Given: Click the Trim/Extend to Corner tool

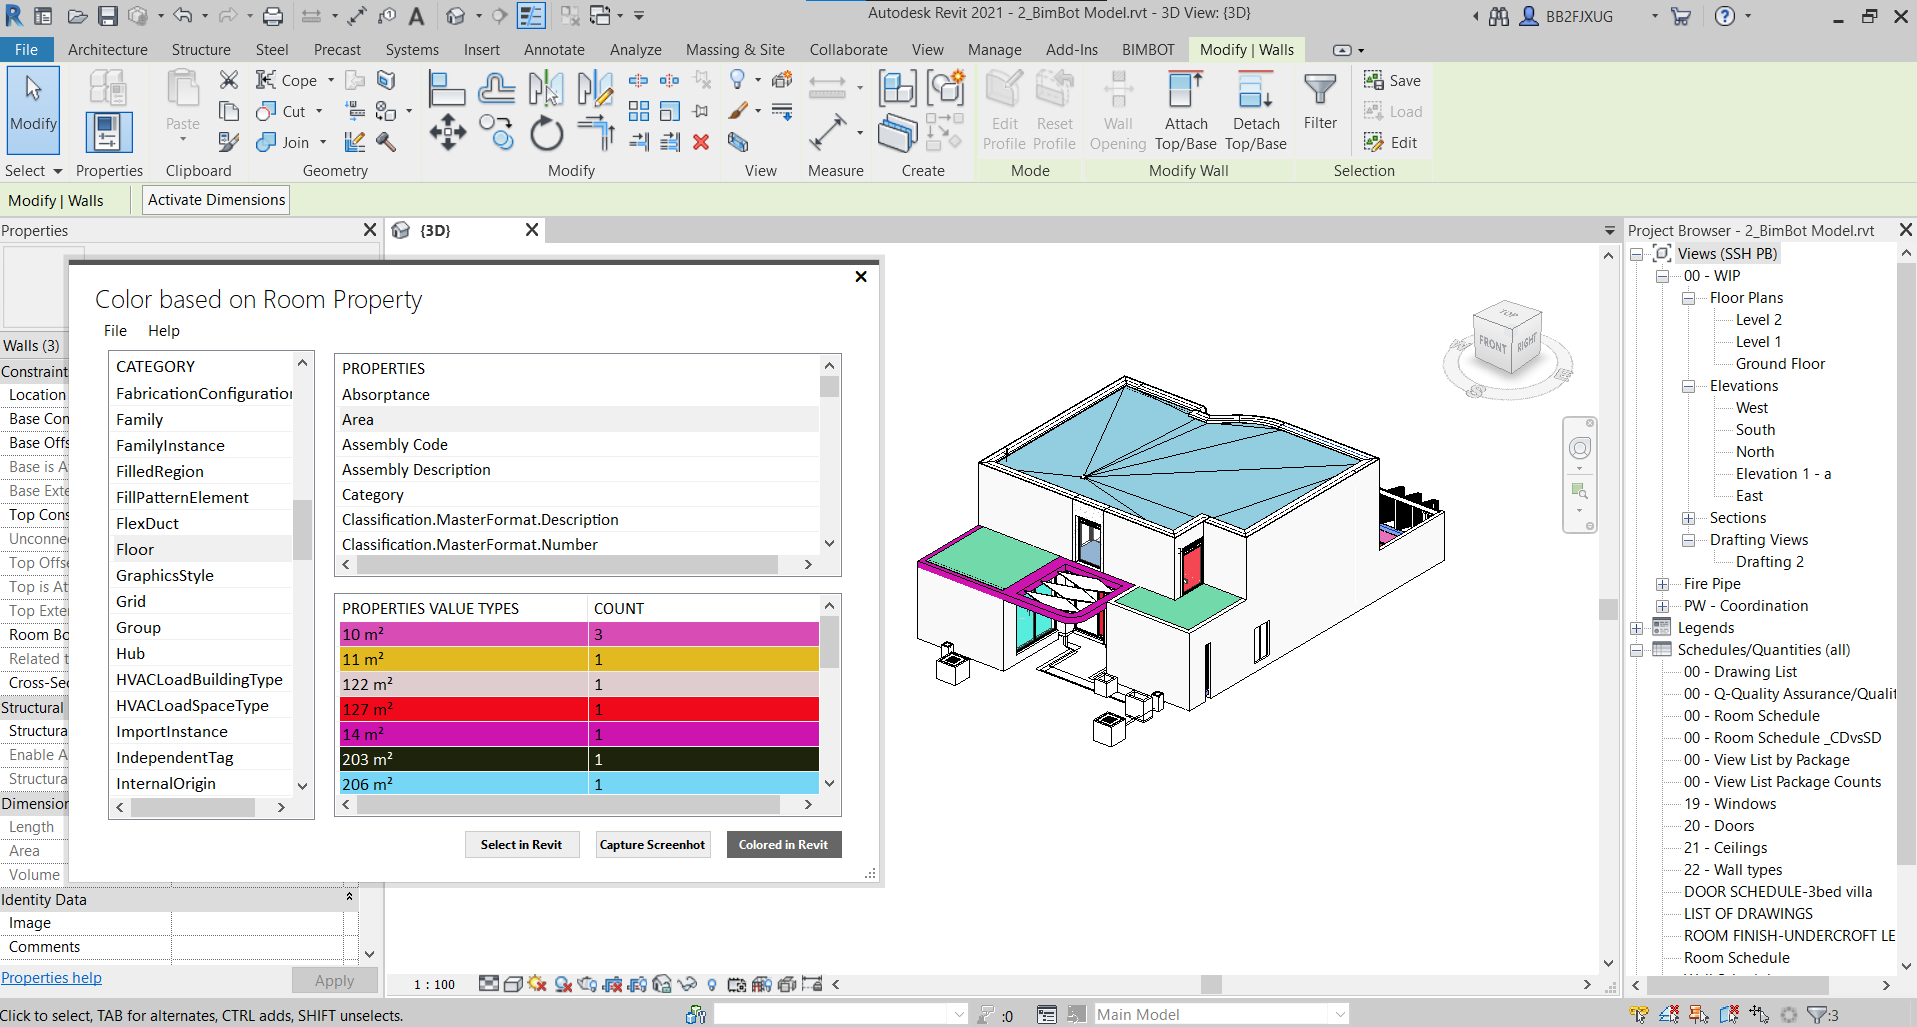Looking at the screenshot, I should point(596,132).
